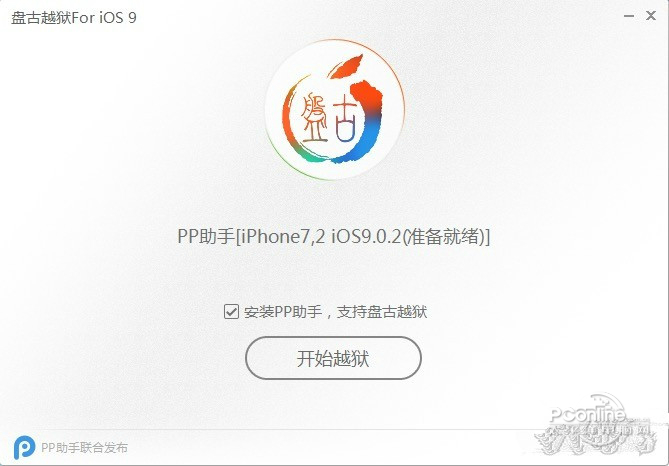The width and height of the screenshot is (669, 466).
Task: Click the PP助手 prefix in the device status line
Action: pyautogui.click(x=206, y=236)
